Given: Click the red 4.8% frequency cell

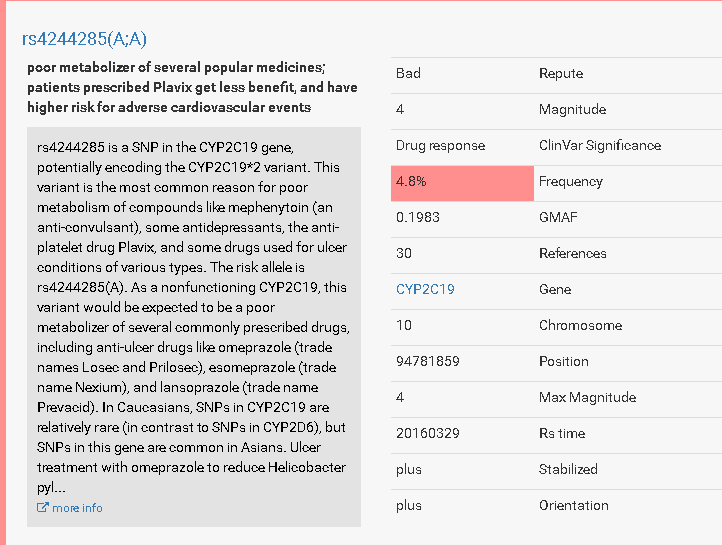Looking at the screenshot, I should (x=462, y=182).
